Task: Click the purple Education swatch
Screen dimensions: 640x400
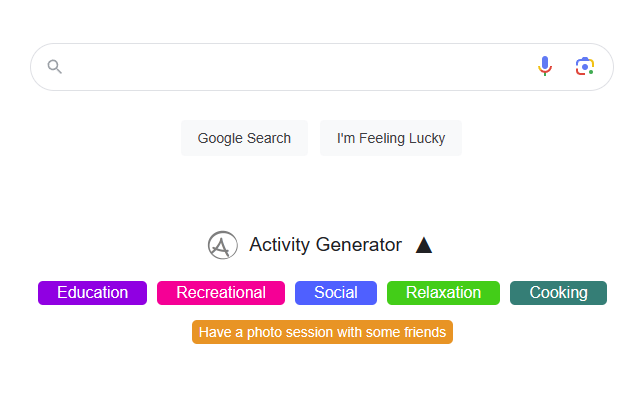Action: pyautogui.click(x=92, y=293)
